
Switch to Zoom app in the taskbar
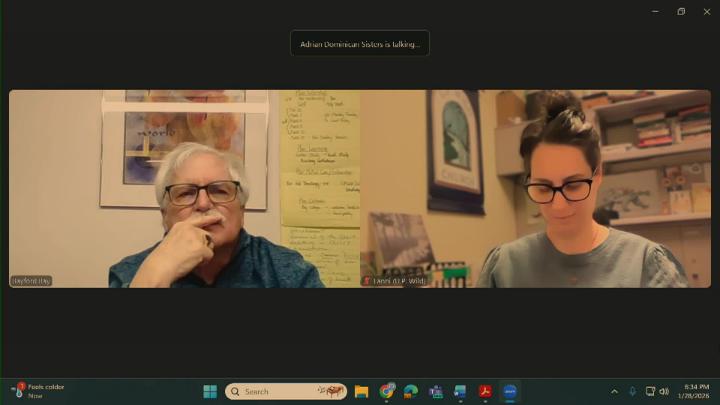pos(510,391)
